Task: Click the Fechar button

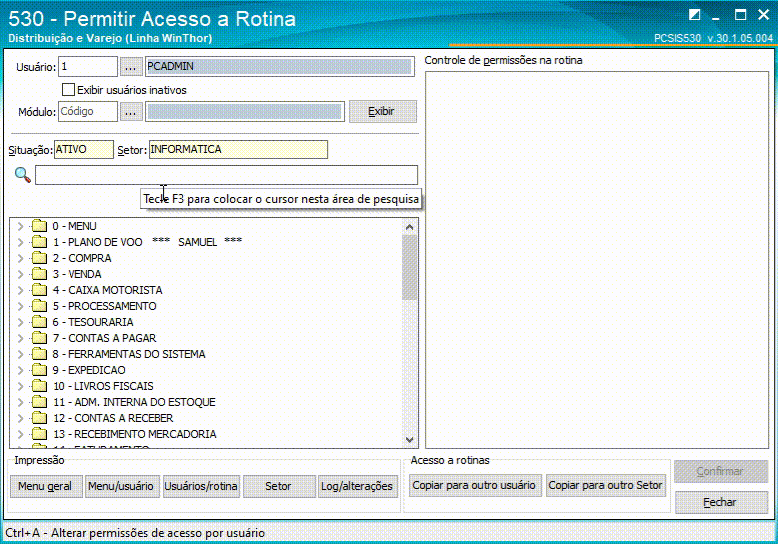Action: [x=720, y=502]
